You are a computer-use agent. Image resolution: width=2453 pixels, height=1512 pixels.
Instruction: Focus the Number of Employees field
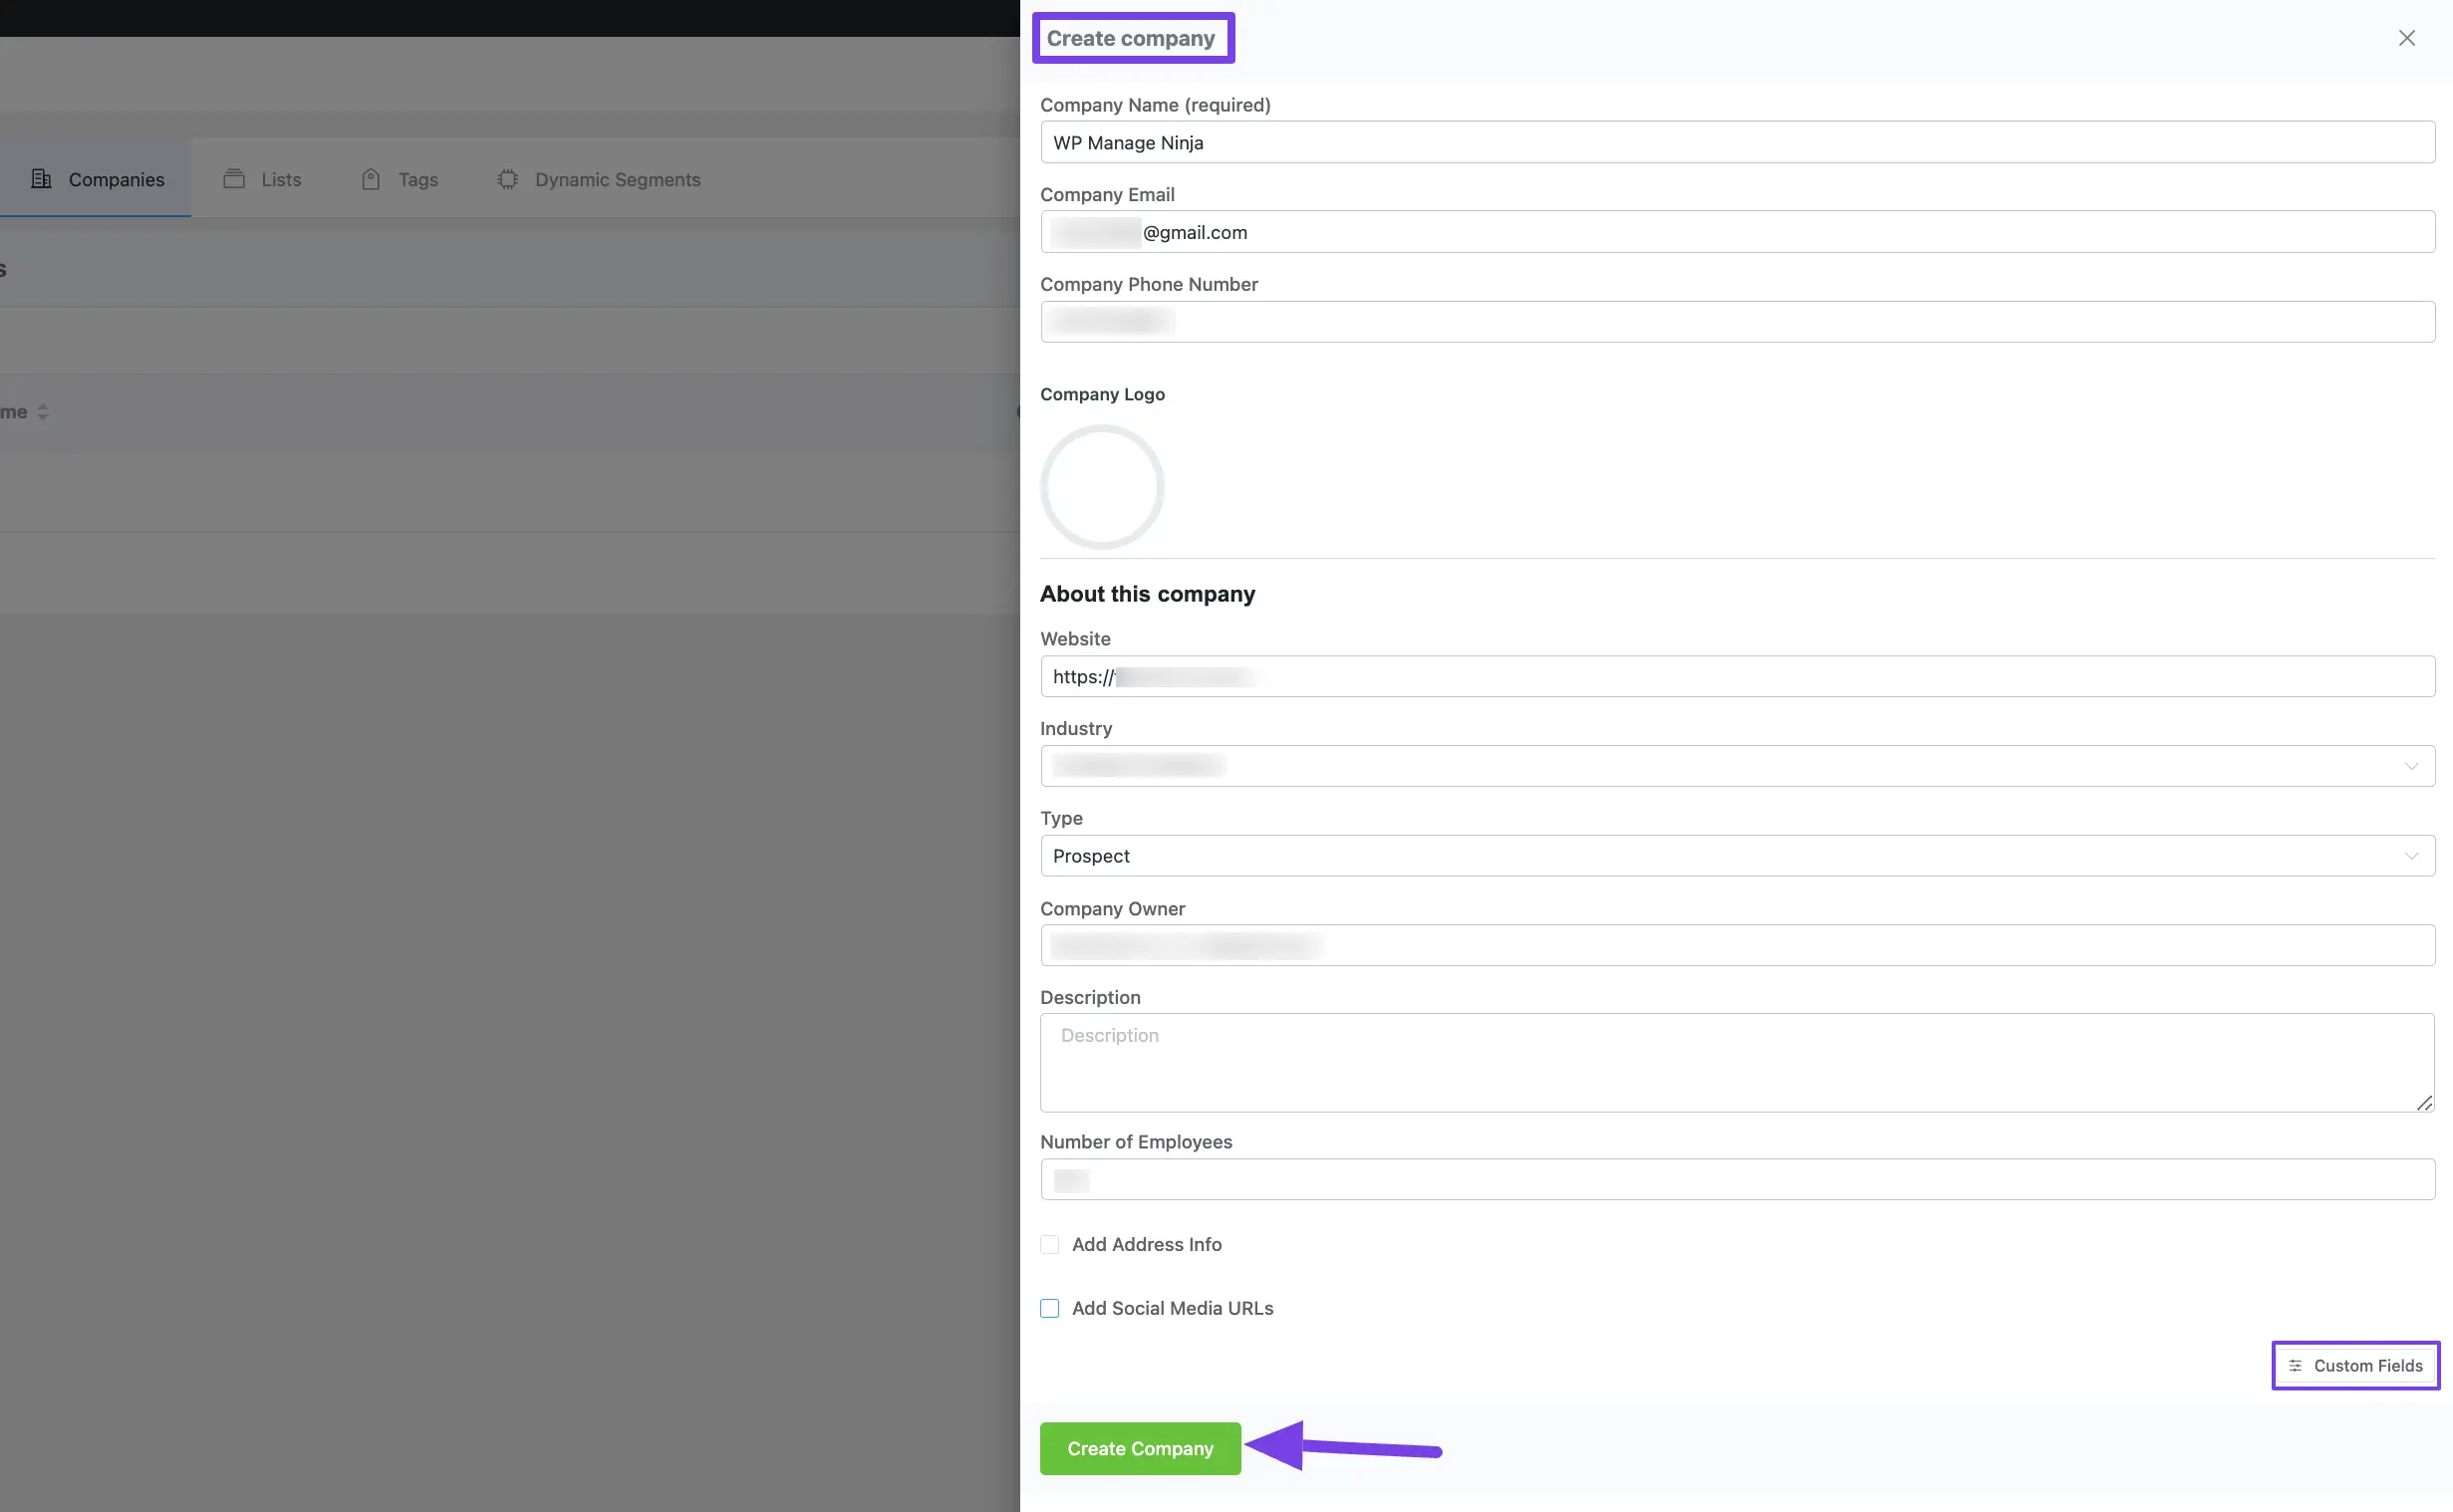tap(1737, 1179)
